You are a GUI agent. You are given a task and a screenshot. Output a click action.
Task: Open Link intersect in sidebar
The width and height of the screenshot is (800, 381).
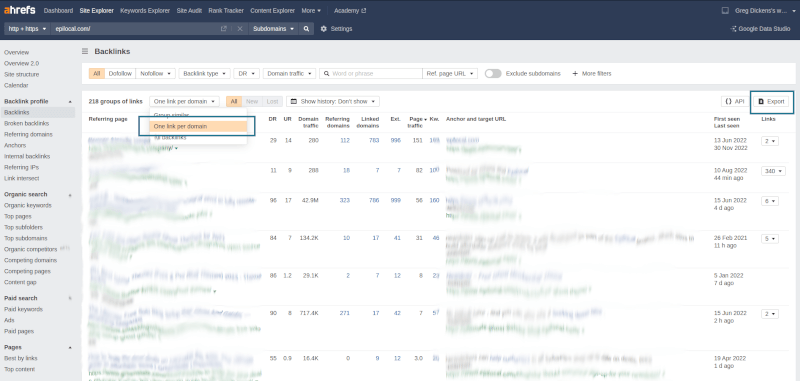tap(21, 178)
